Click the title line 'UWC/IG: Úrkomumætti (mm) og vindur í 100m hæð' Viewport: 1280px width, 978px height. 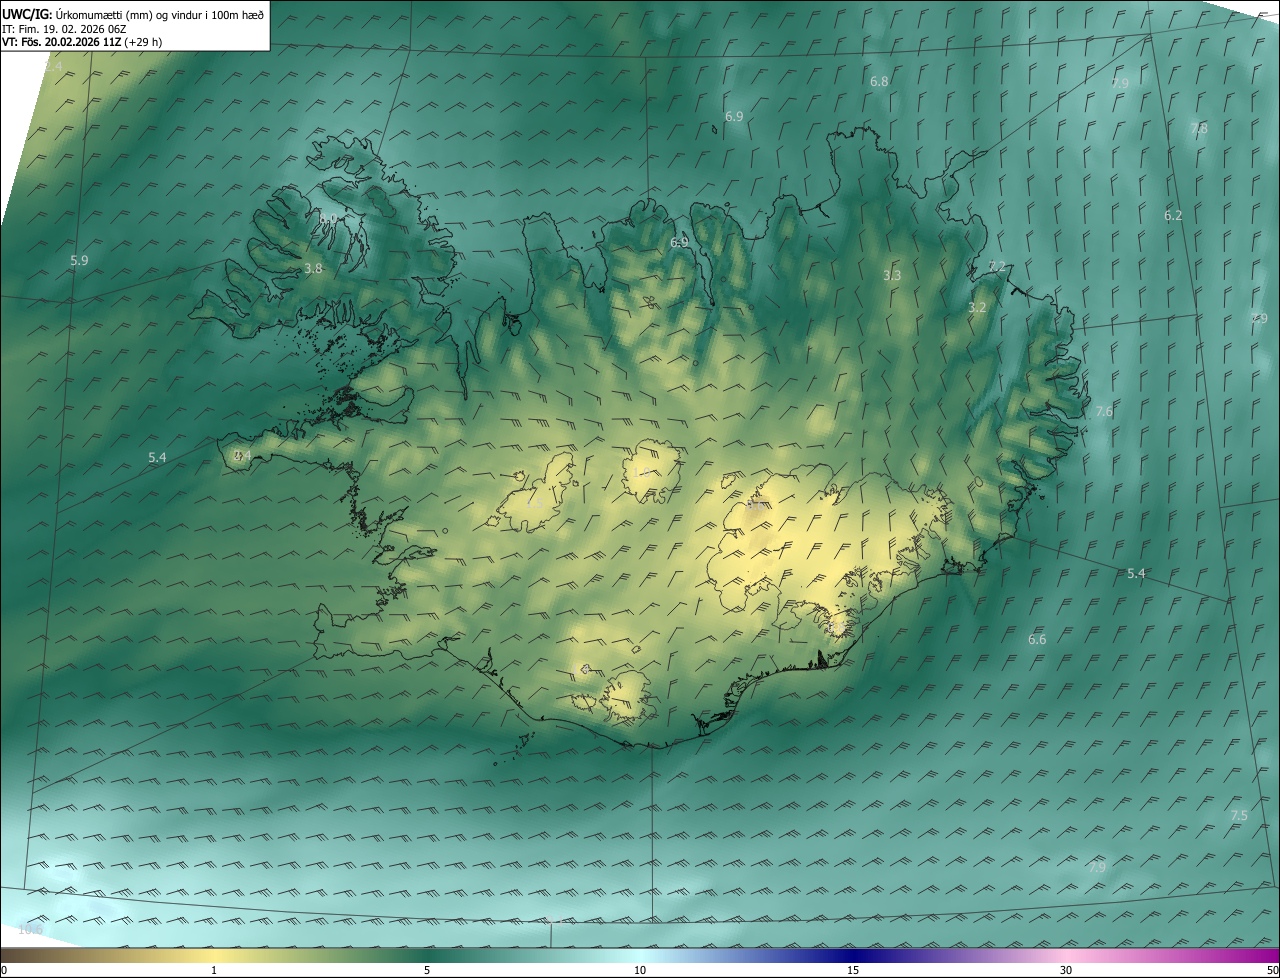coord(133,13)
